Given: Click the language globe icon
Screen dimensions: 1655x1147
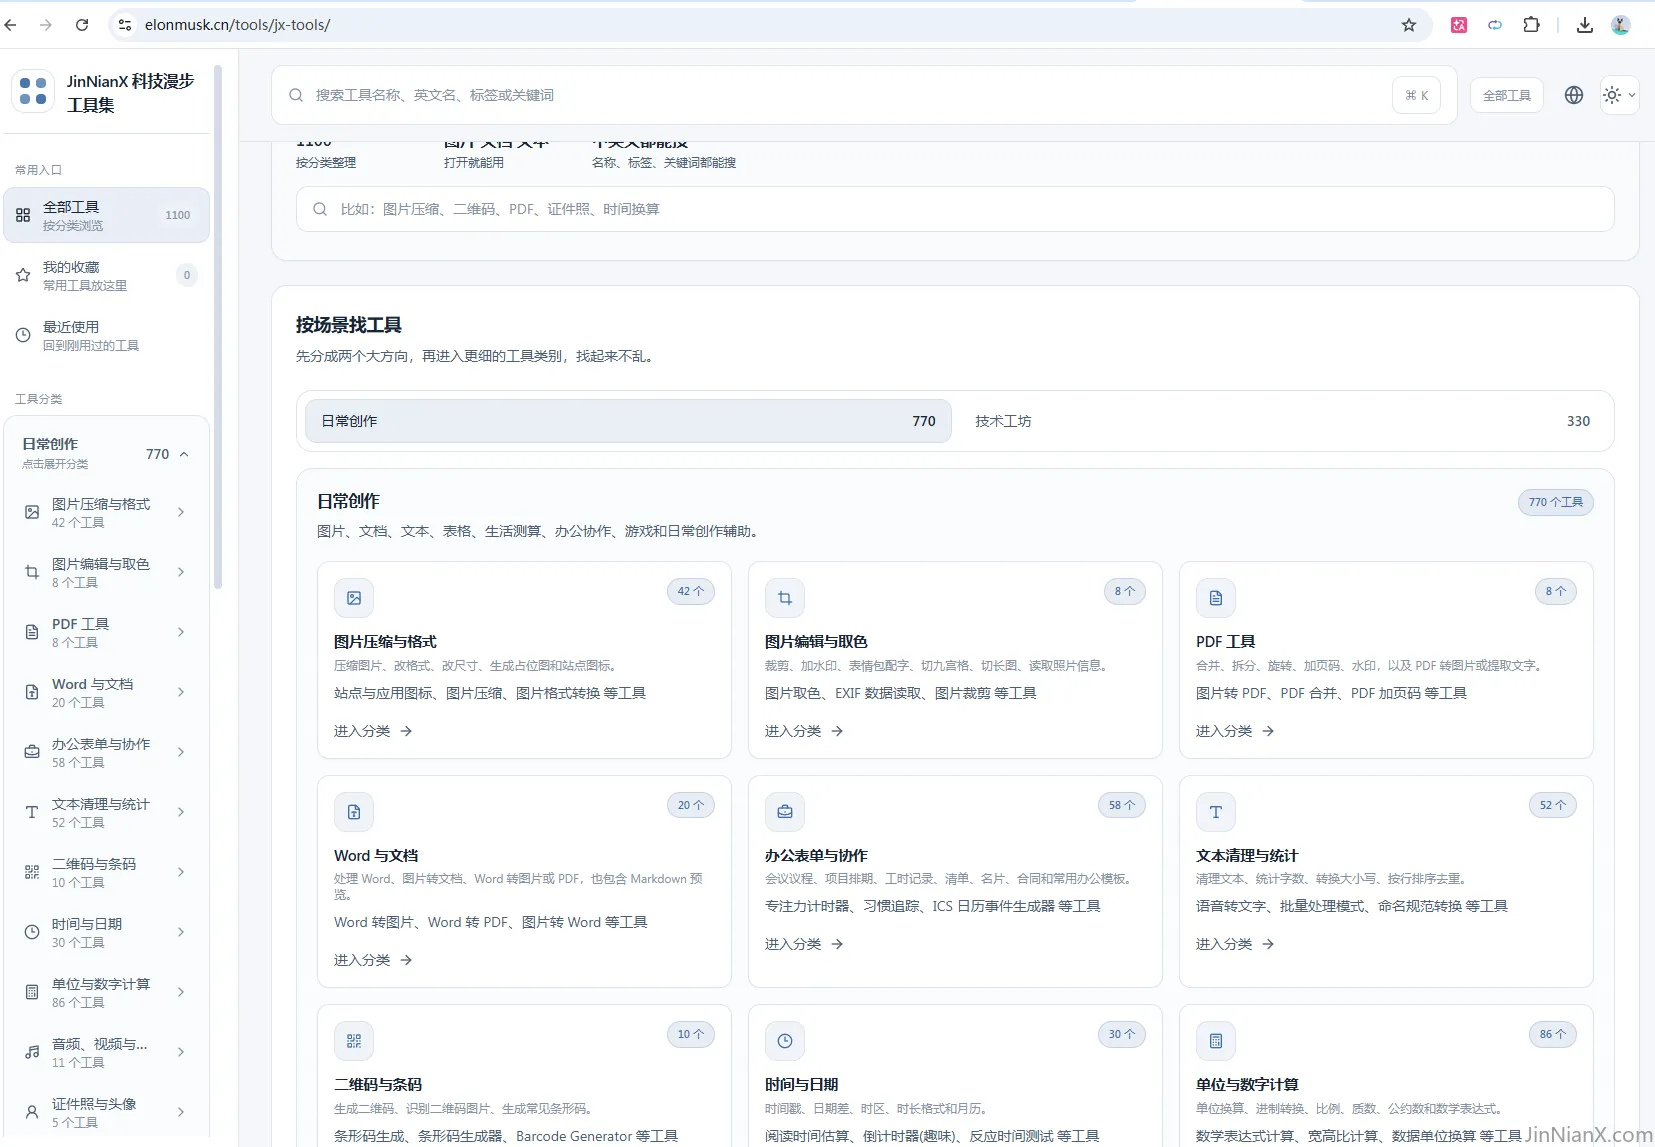Looking at the screenshot, I should click(1574, 95).
